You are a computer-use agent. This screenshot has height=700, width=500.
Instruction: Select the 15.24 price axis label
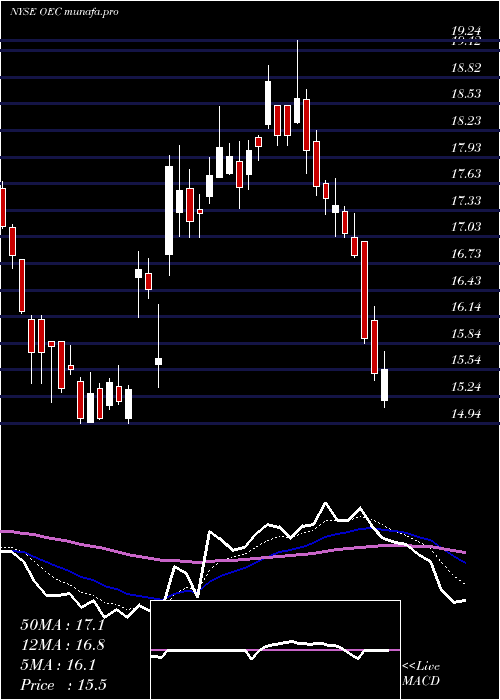coord(466,387)
